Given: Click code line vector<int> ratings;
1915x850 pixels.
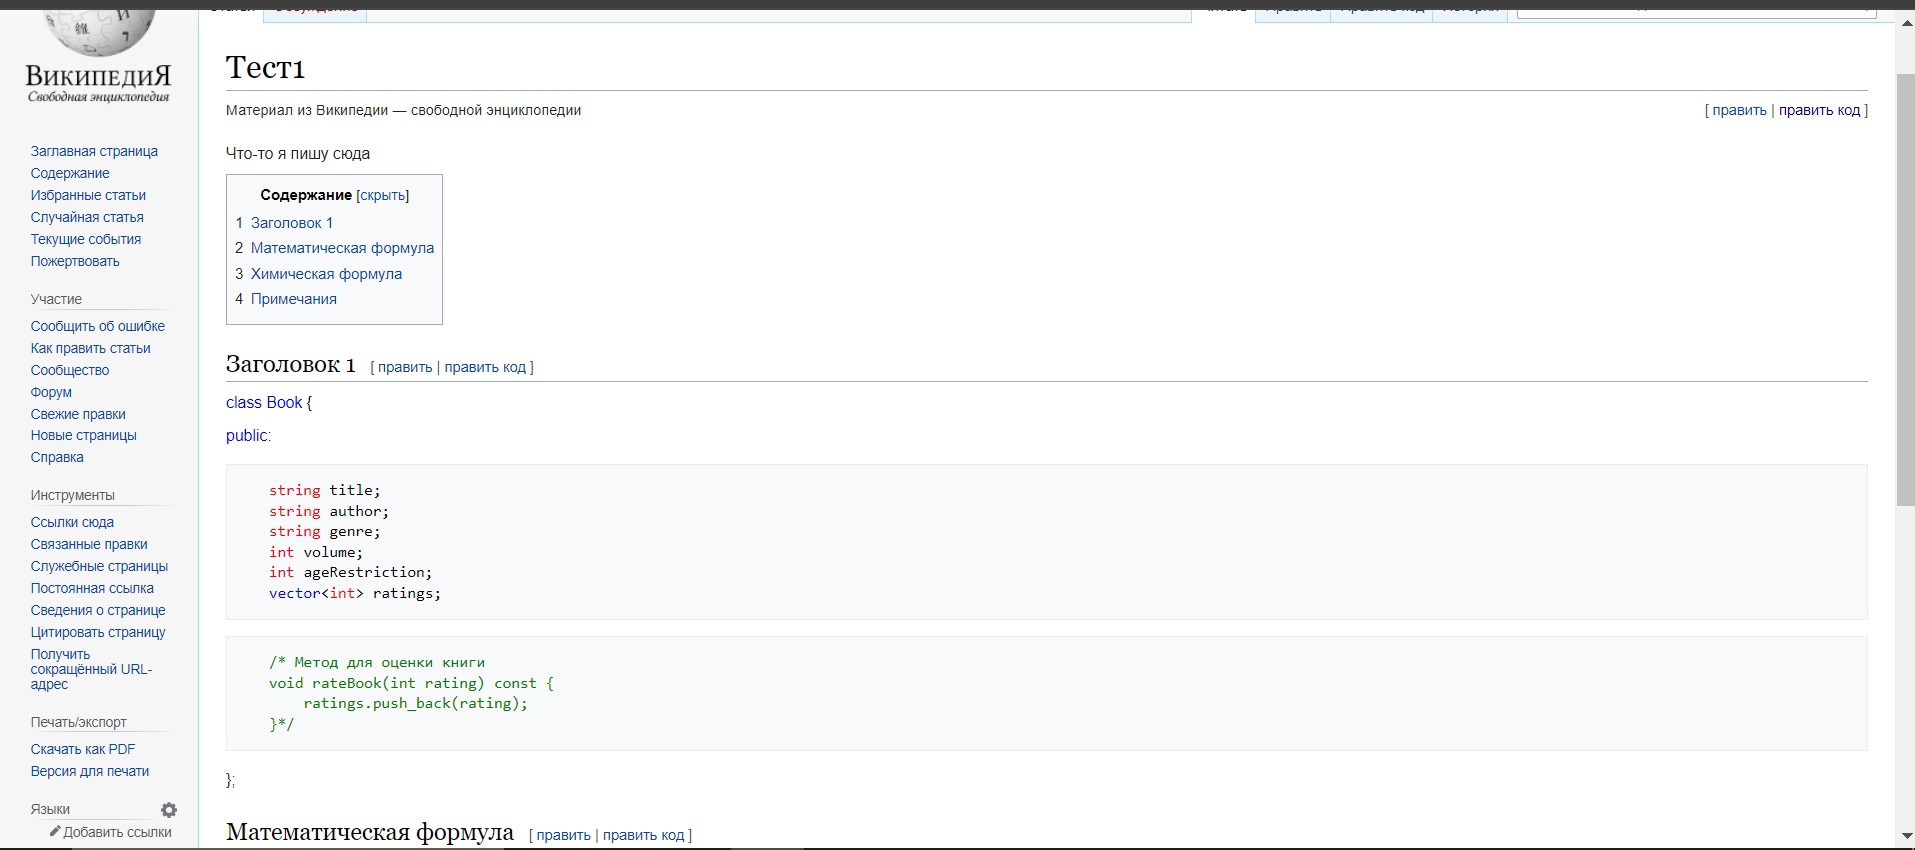Looking at the screenshot, I should coord(355,593).
